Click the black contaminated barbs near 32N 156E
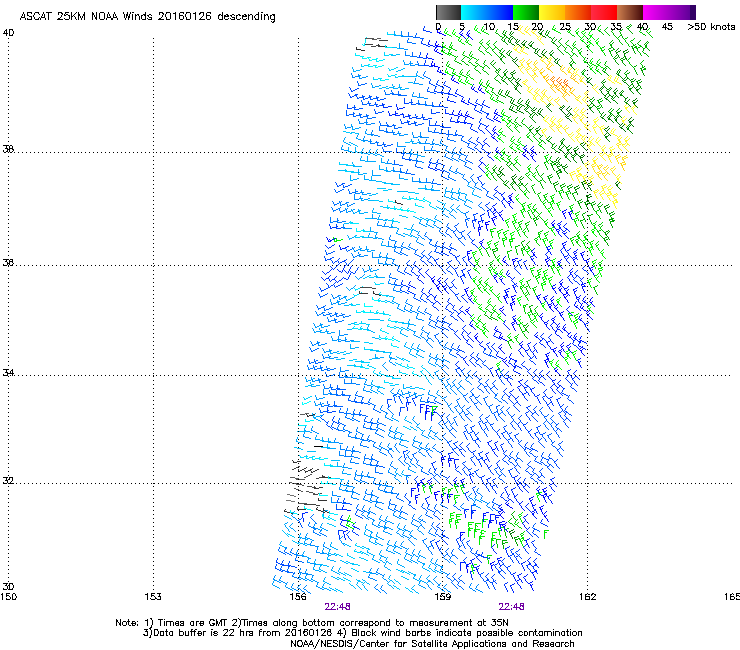The image size is (740, 650). (306, 486)
